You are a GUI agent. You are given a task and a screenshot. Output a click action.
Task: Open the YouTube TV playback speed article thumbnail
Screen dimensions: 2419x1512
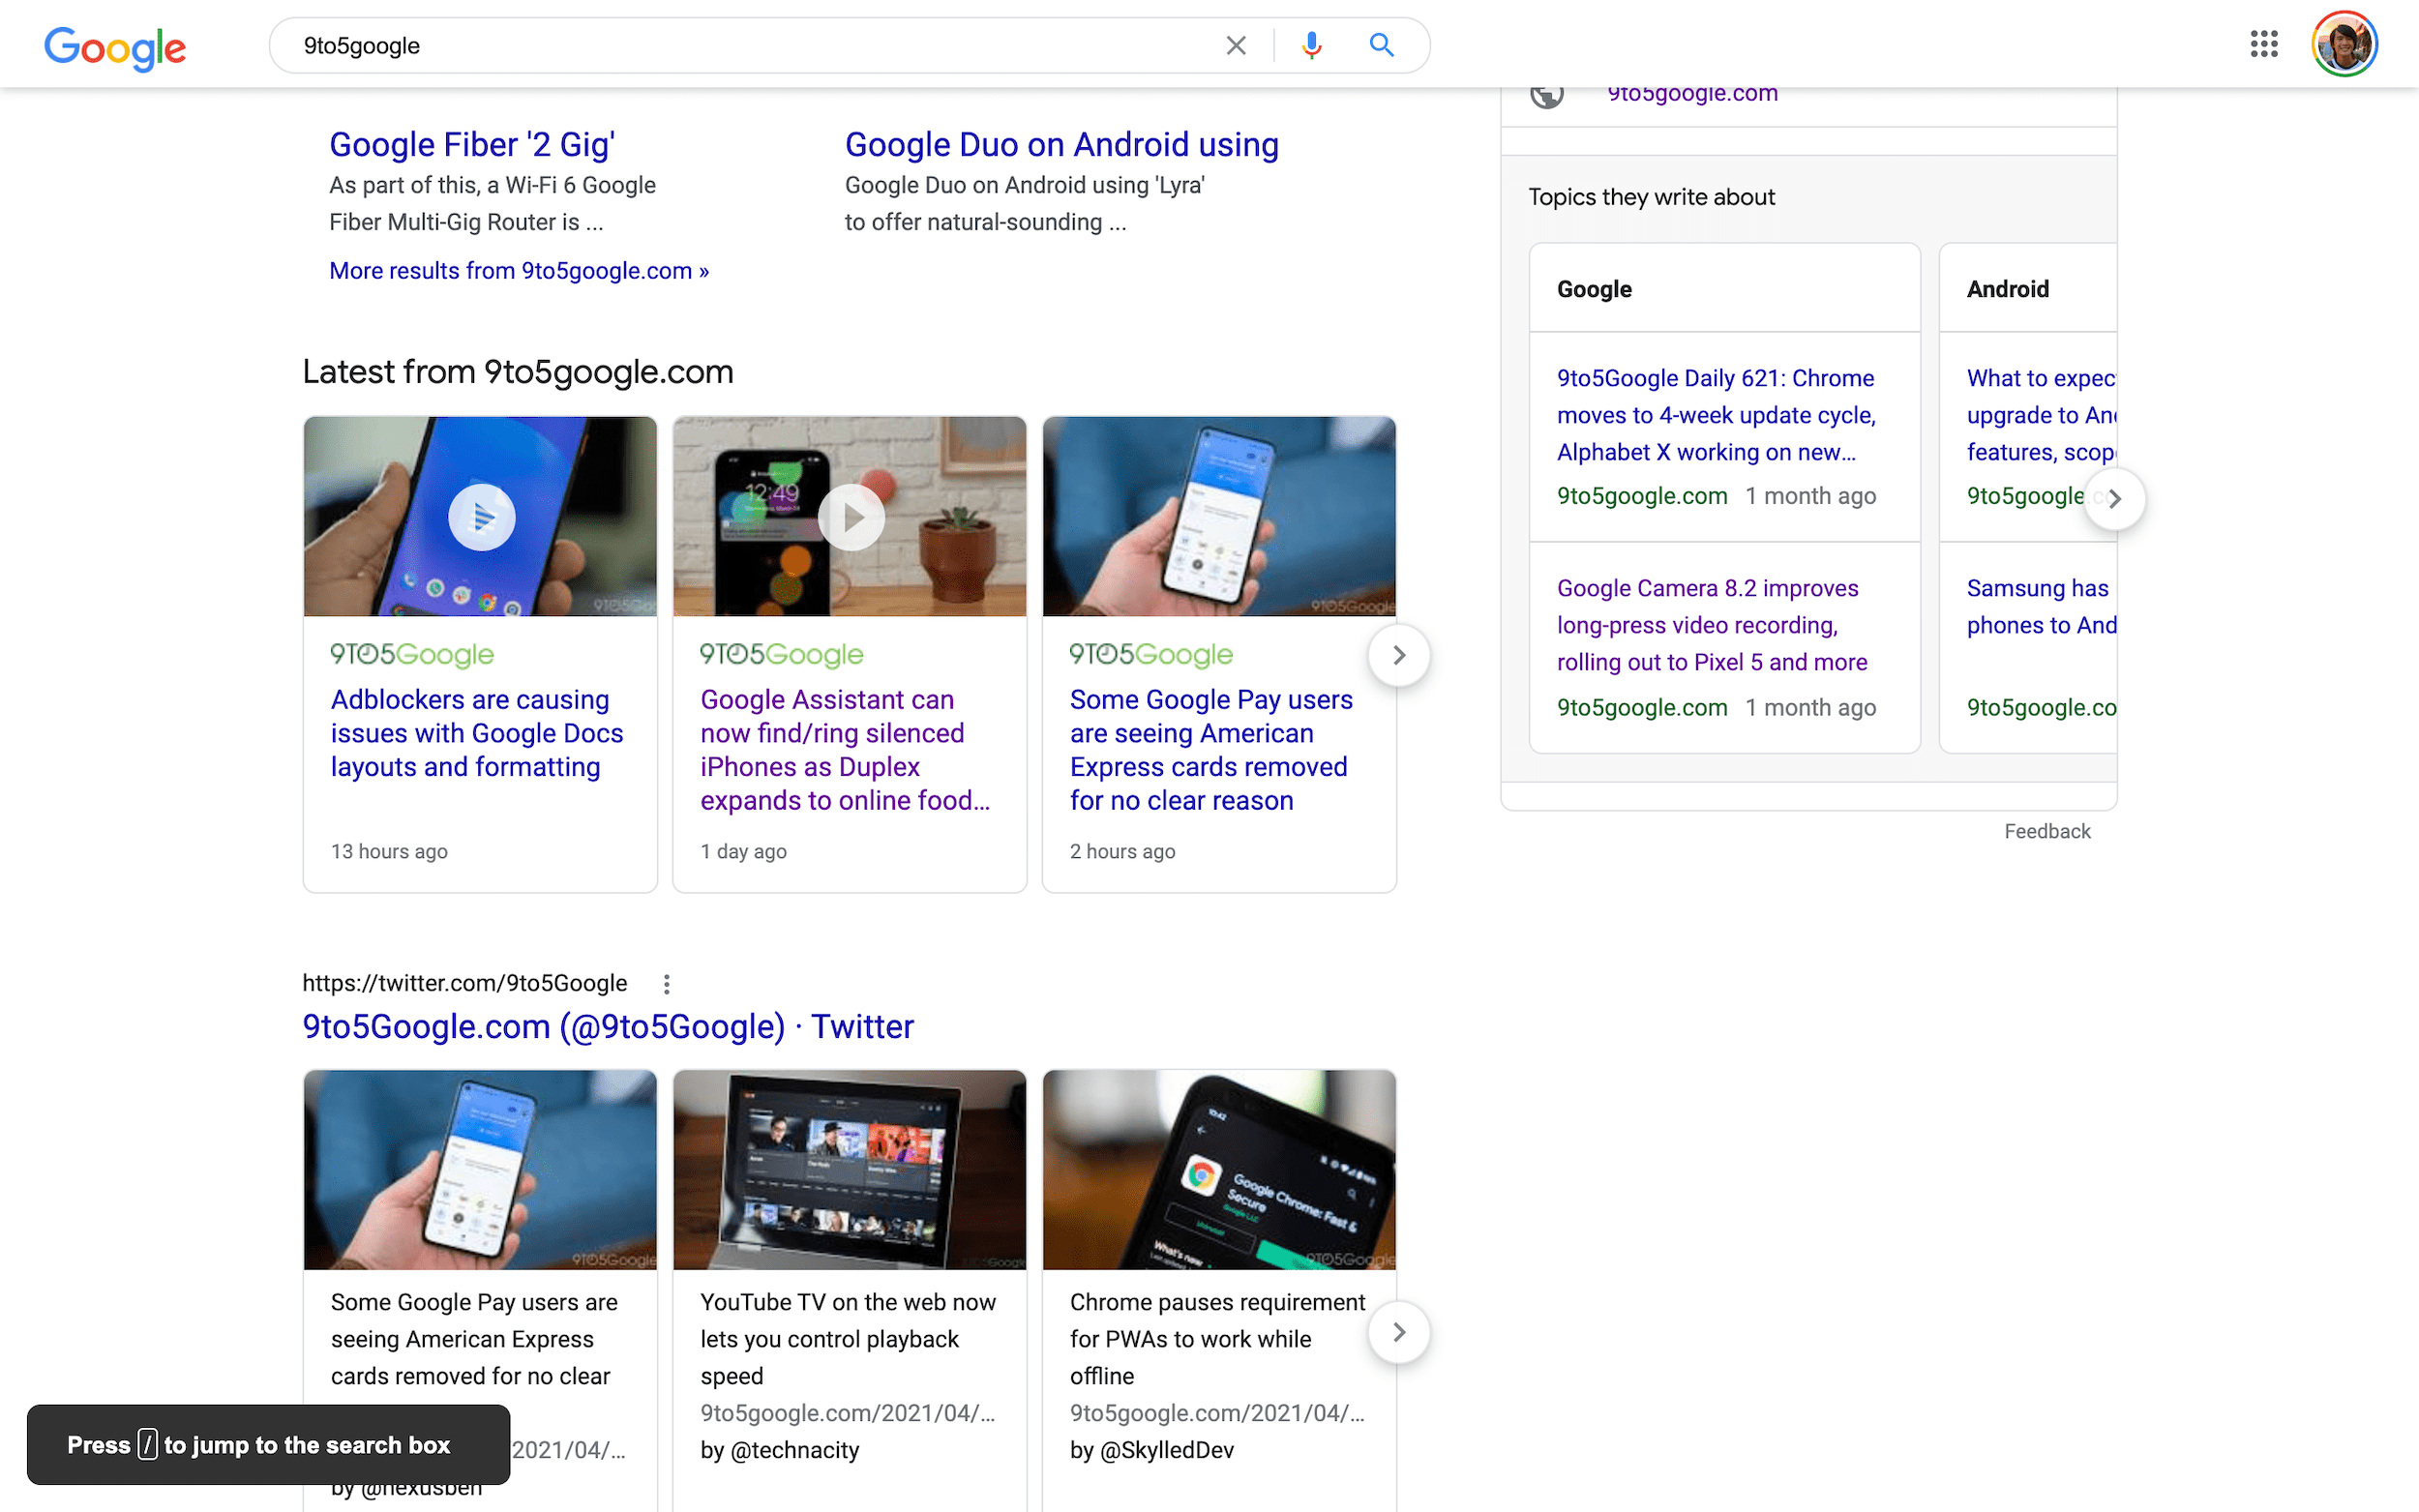(x=849, y=1169)
